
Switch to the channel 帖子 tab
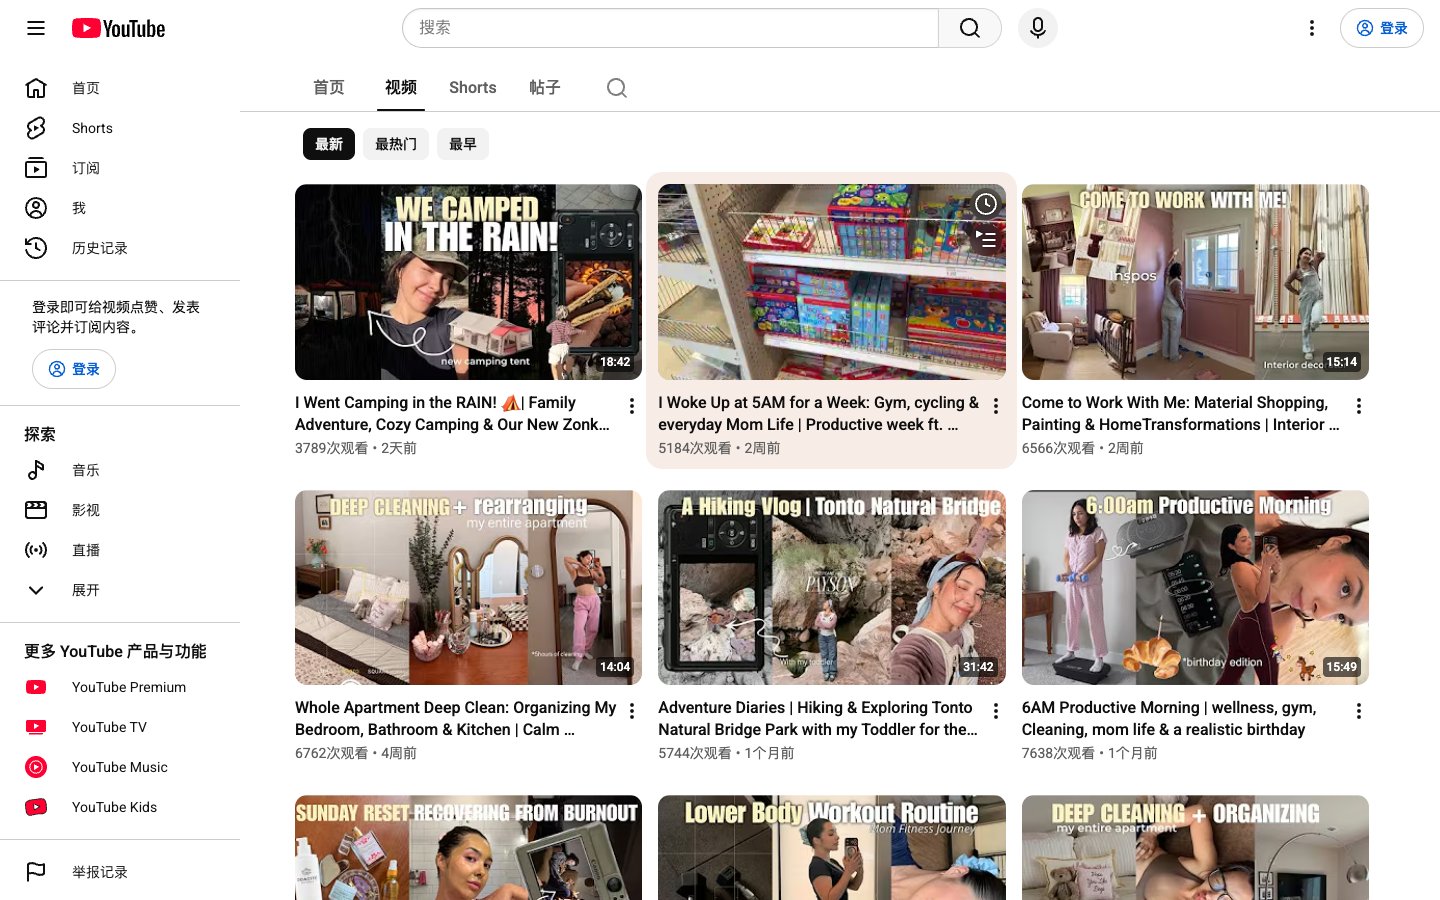click(545, 88)
